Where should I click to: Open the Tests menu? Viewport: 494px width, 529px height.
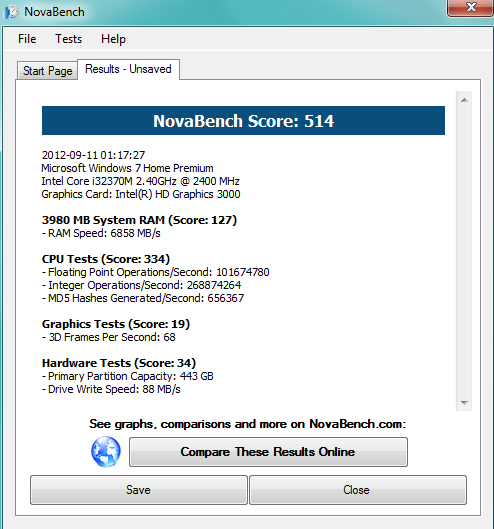click(68, 39)
